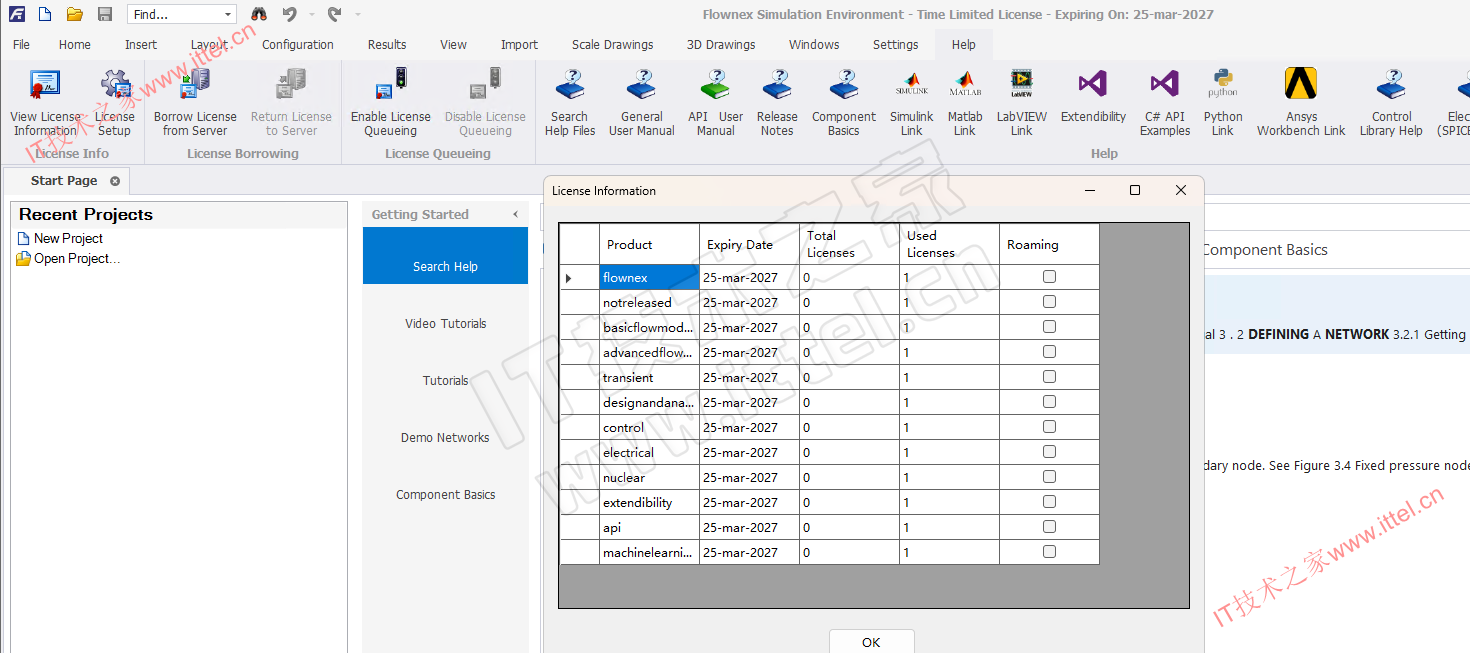Select the Start Page tab

tap(64, 181)
